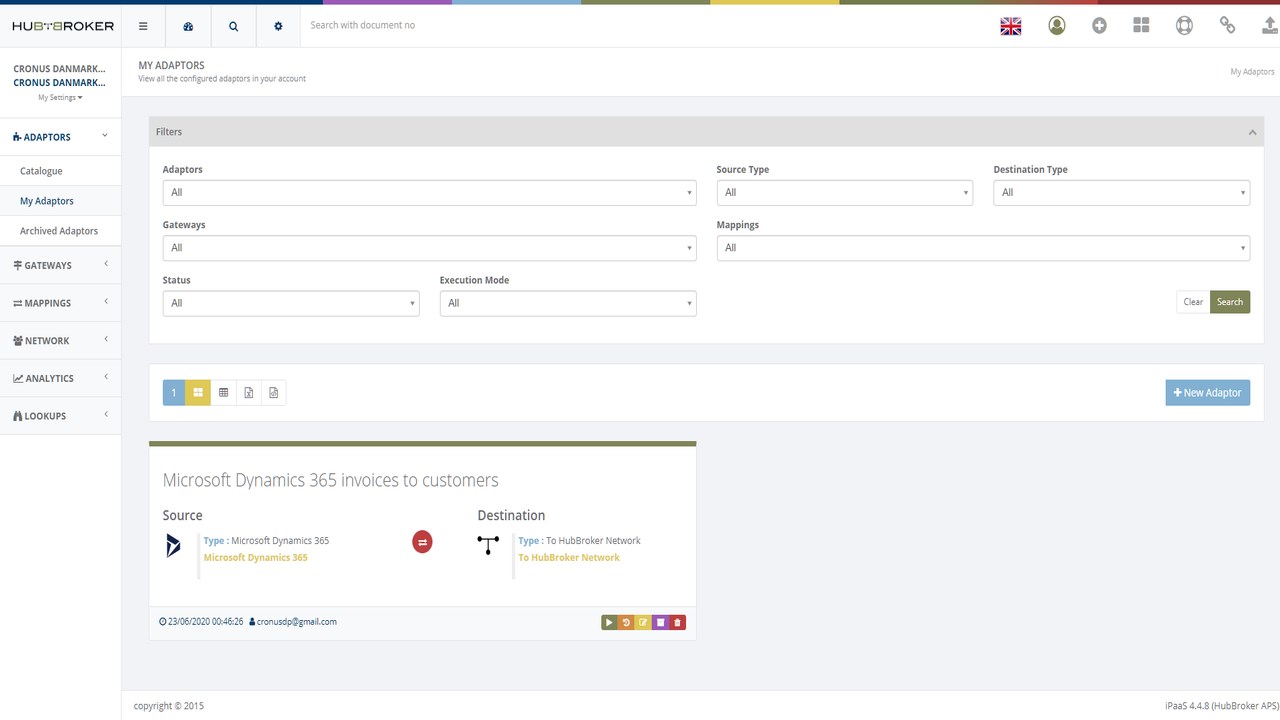This screenshot has height=720, width=1280.
Task: Click the HubBroker Network destination icon
Action: tap(488, 545)
